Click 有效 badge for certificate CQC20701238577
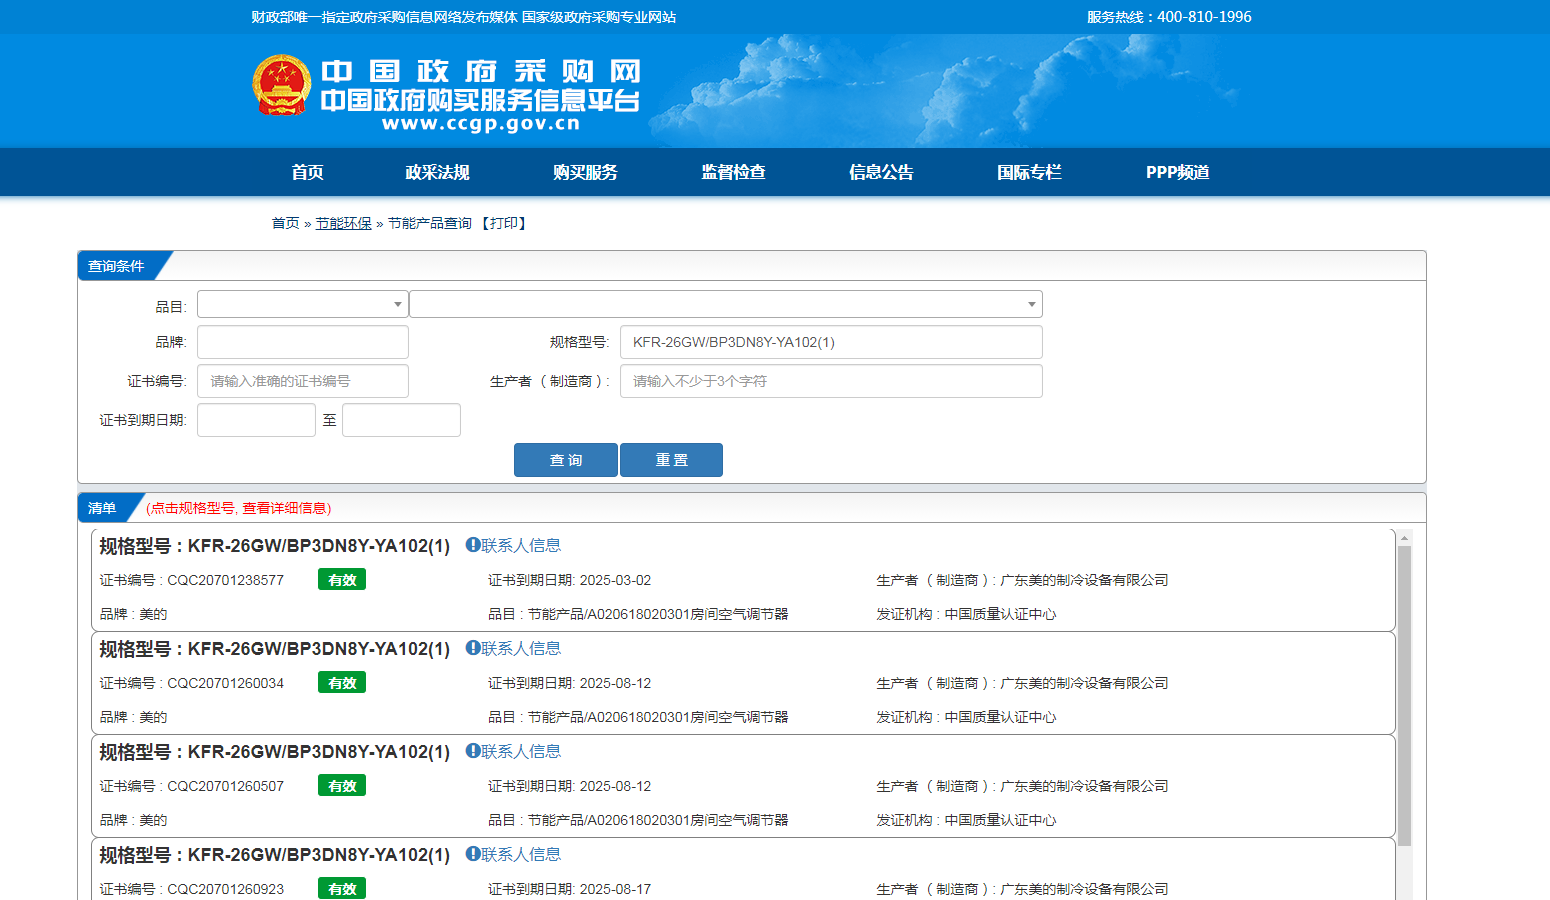The height and width of the screenshot is (900, 1550). tap(342, 579)
